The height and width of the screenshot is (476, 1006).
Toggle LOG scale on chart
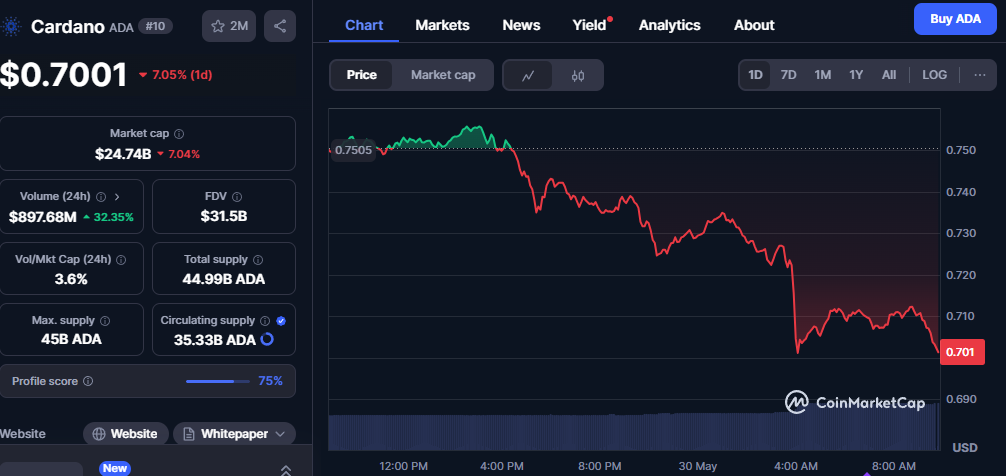tap(934, 75)
